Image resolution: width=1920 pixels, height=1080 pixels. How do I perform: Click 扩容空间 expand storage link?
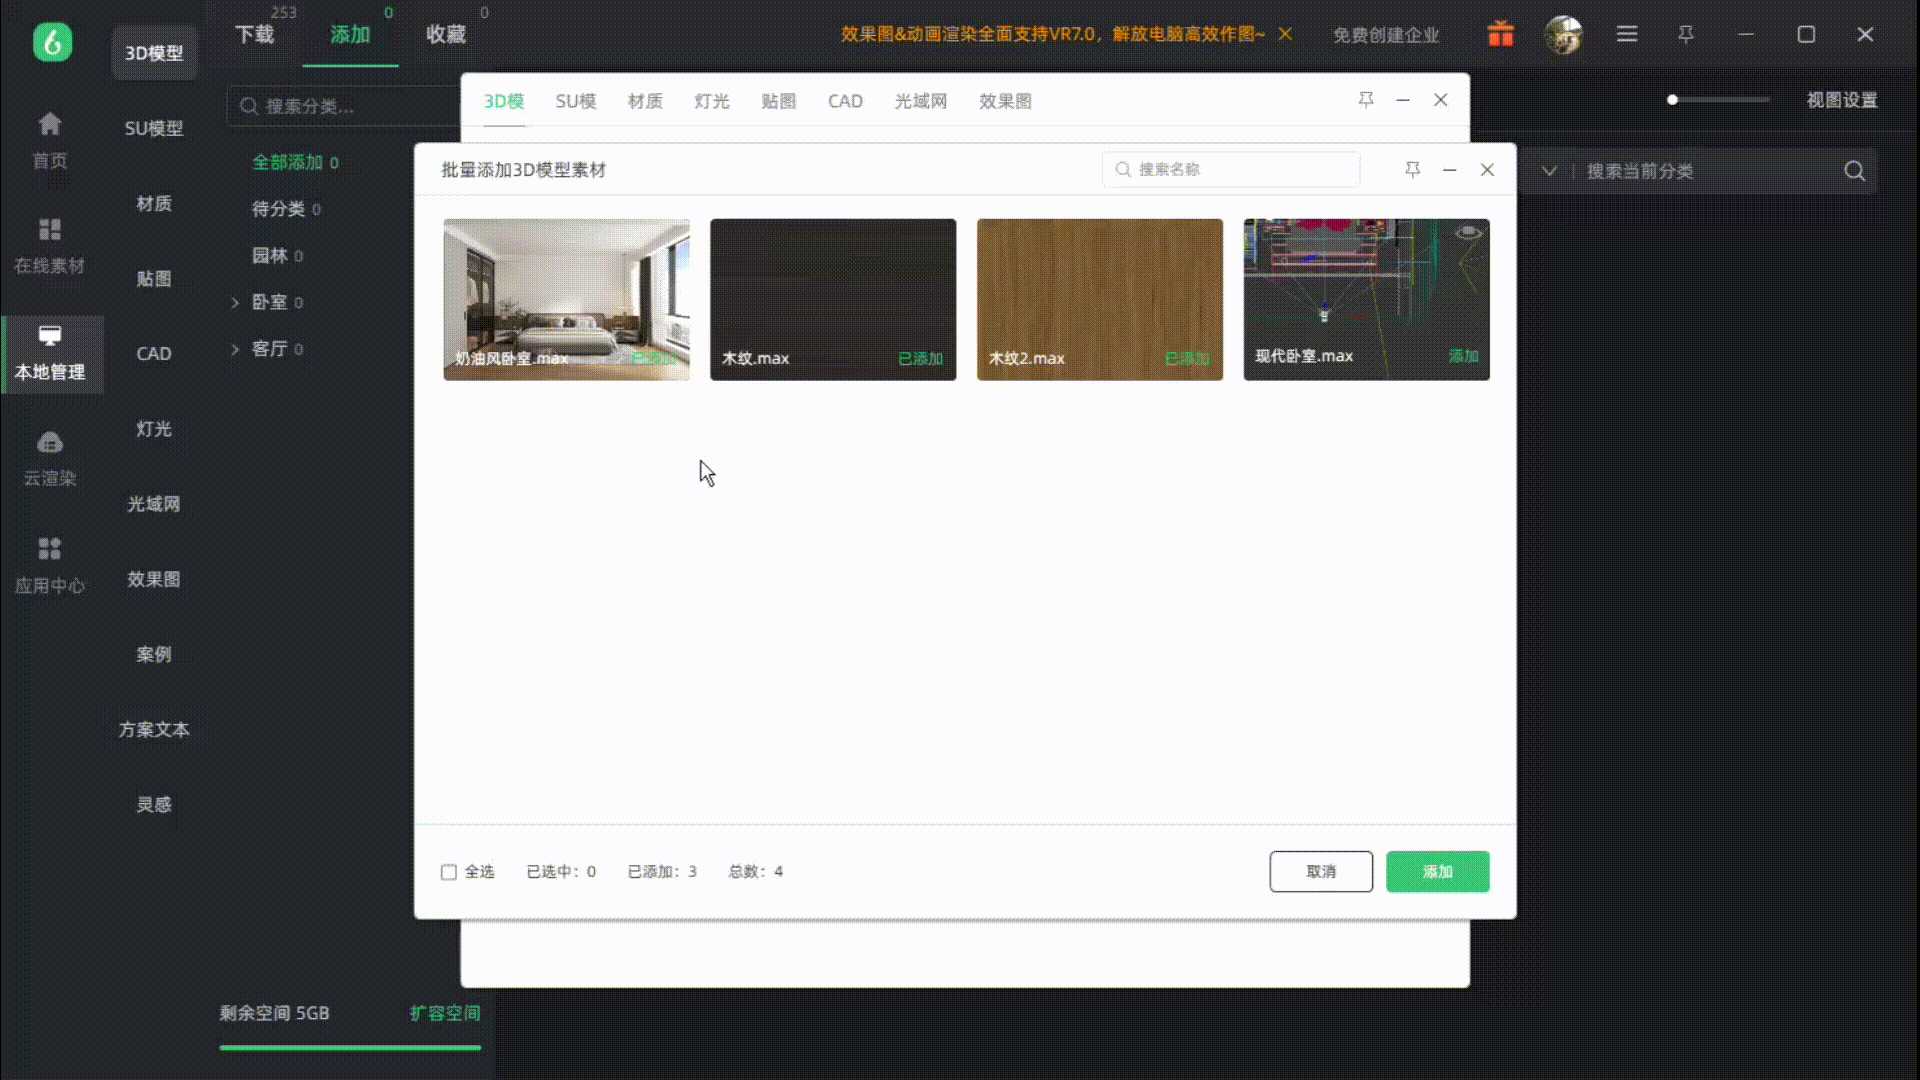(x=445, y=1013)
